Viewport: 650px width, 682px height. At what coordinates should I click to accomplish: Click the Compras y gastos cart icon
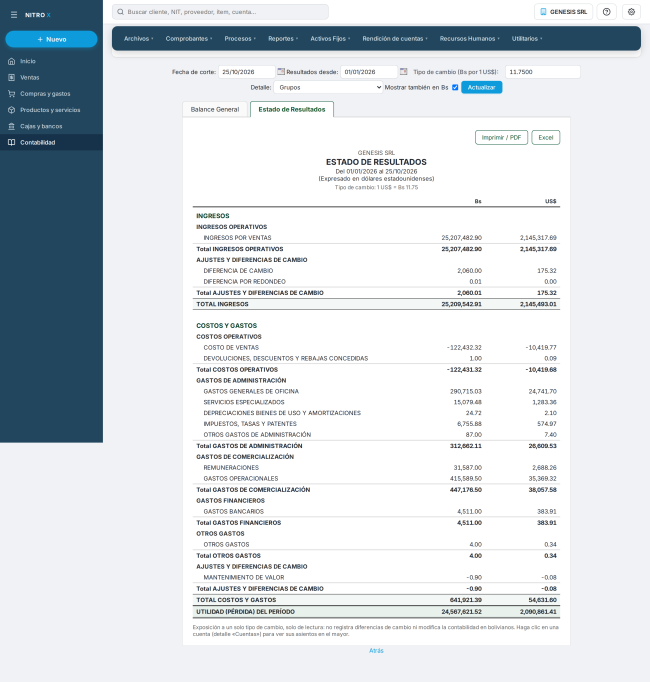12,94
